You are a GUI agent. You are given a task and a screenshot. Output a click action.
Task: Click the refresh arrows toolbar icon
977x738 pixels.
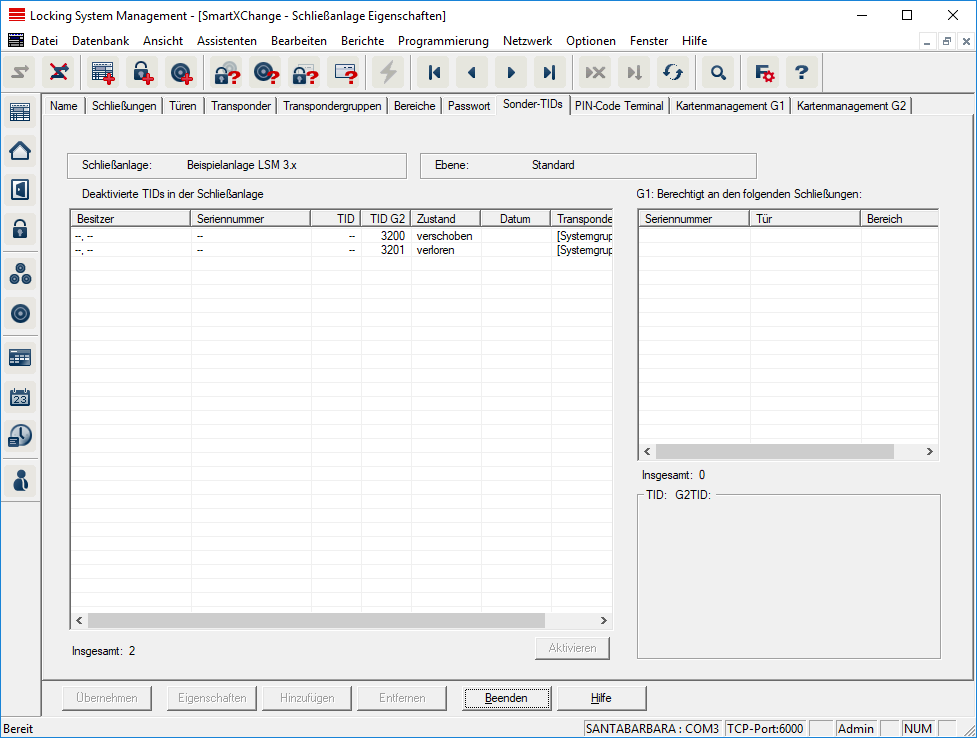pos(672,72)
